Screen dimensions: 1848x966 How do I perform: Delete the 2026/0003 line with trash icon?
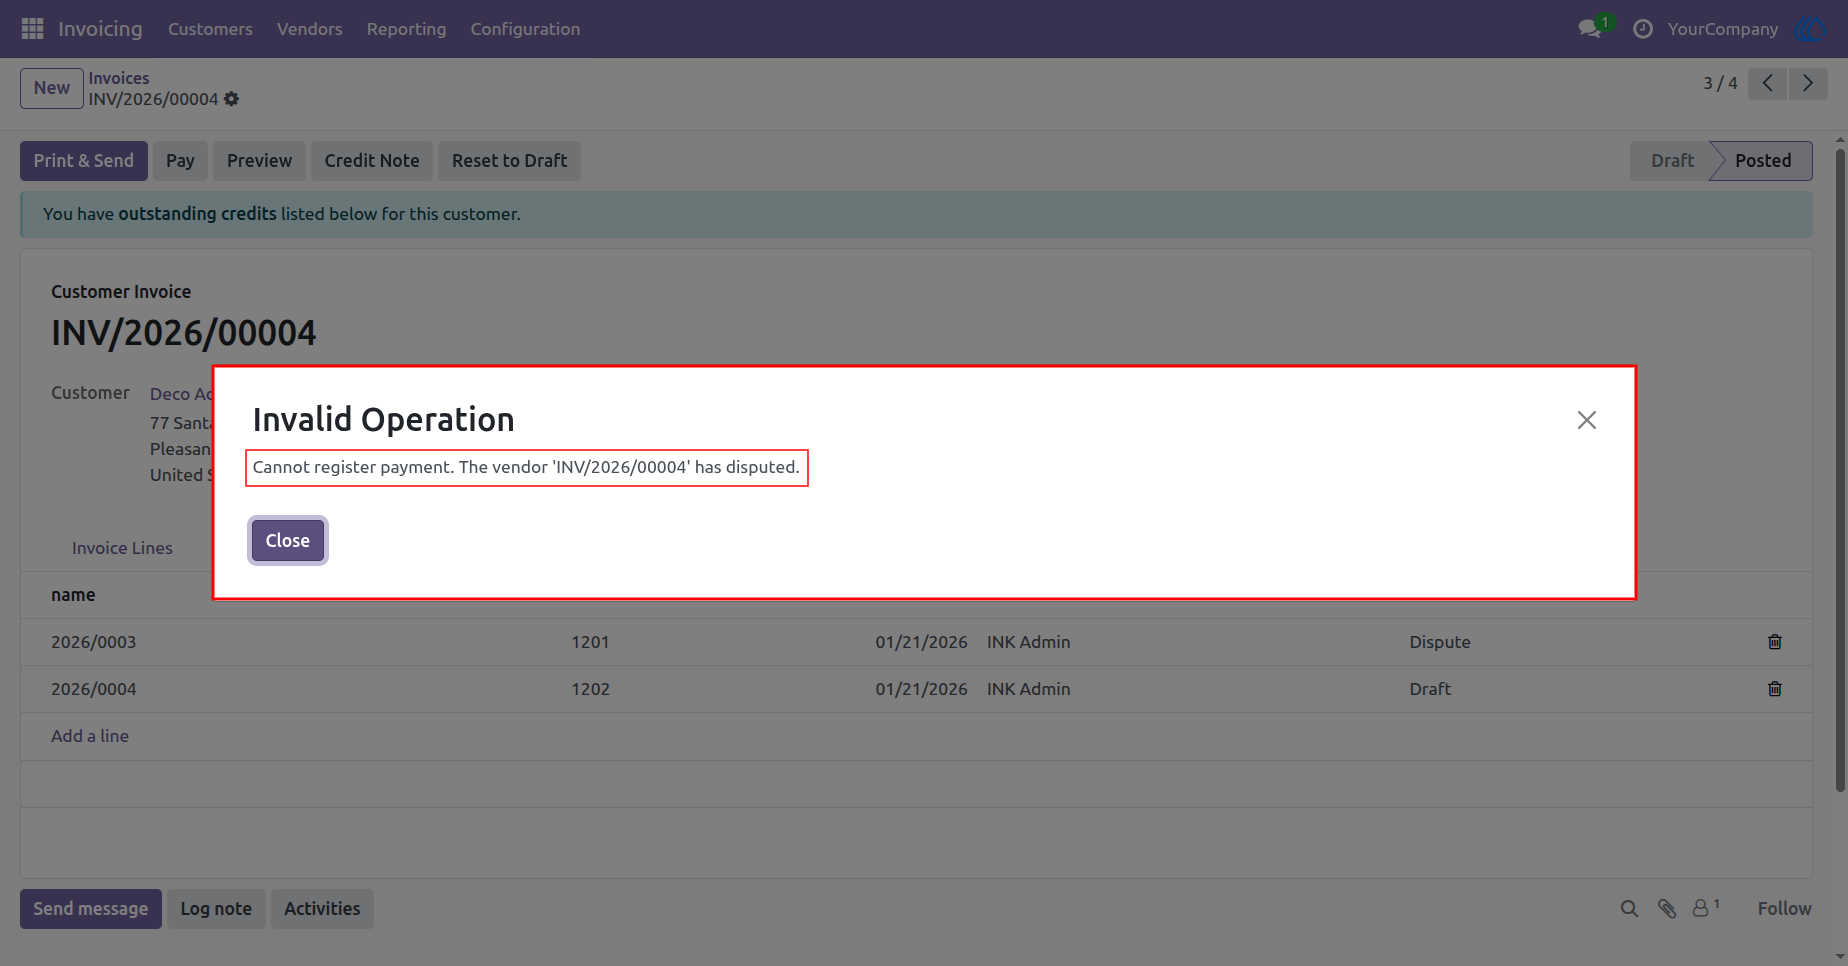(1775, 642)
